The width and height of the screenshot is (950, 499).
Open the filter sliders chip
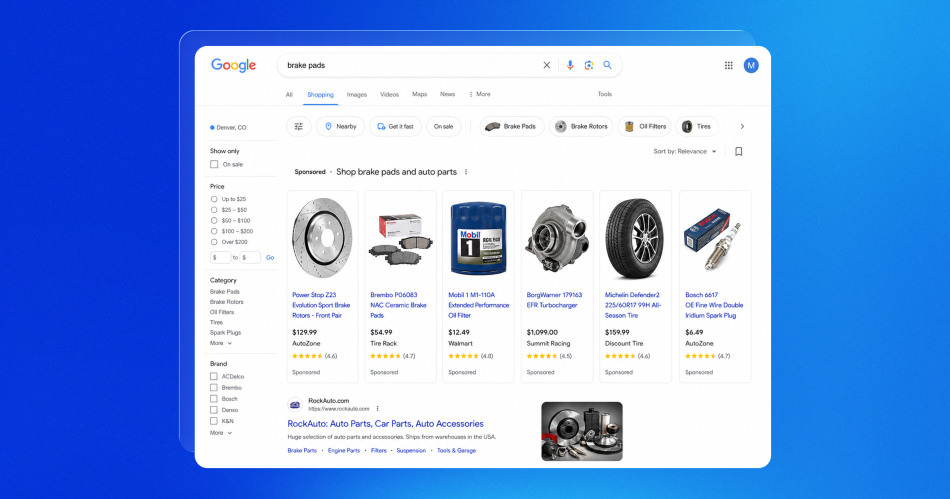tap(299, 127)
